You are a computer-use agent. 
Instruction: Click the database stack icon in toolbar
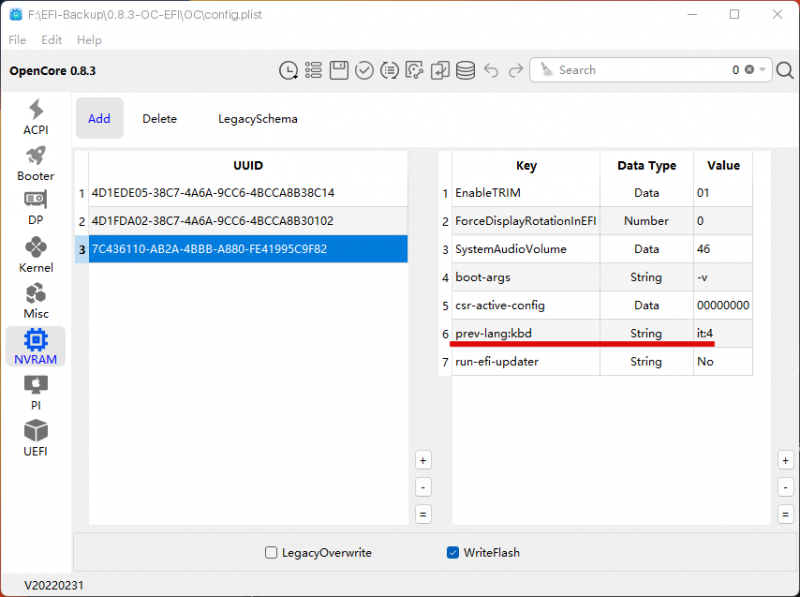(465, 70)
